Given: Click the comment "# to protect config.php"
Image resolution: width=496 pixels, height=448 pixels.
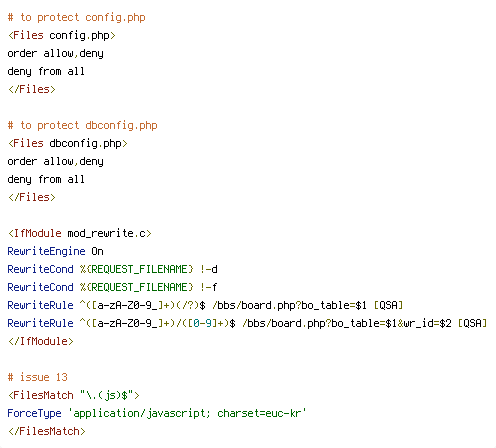Looking at the screenshot, I should tap(76, 17).
